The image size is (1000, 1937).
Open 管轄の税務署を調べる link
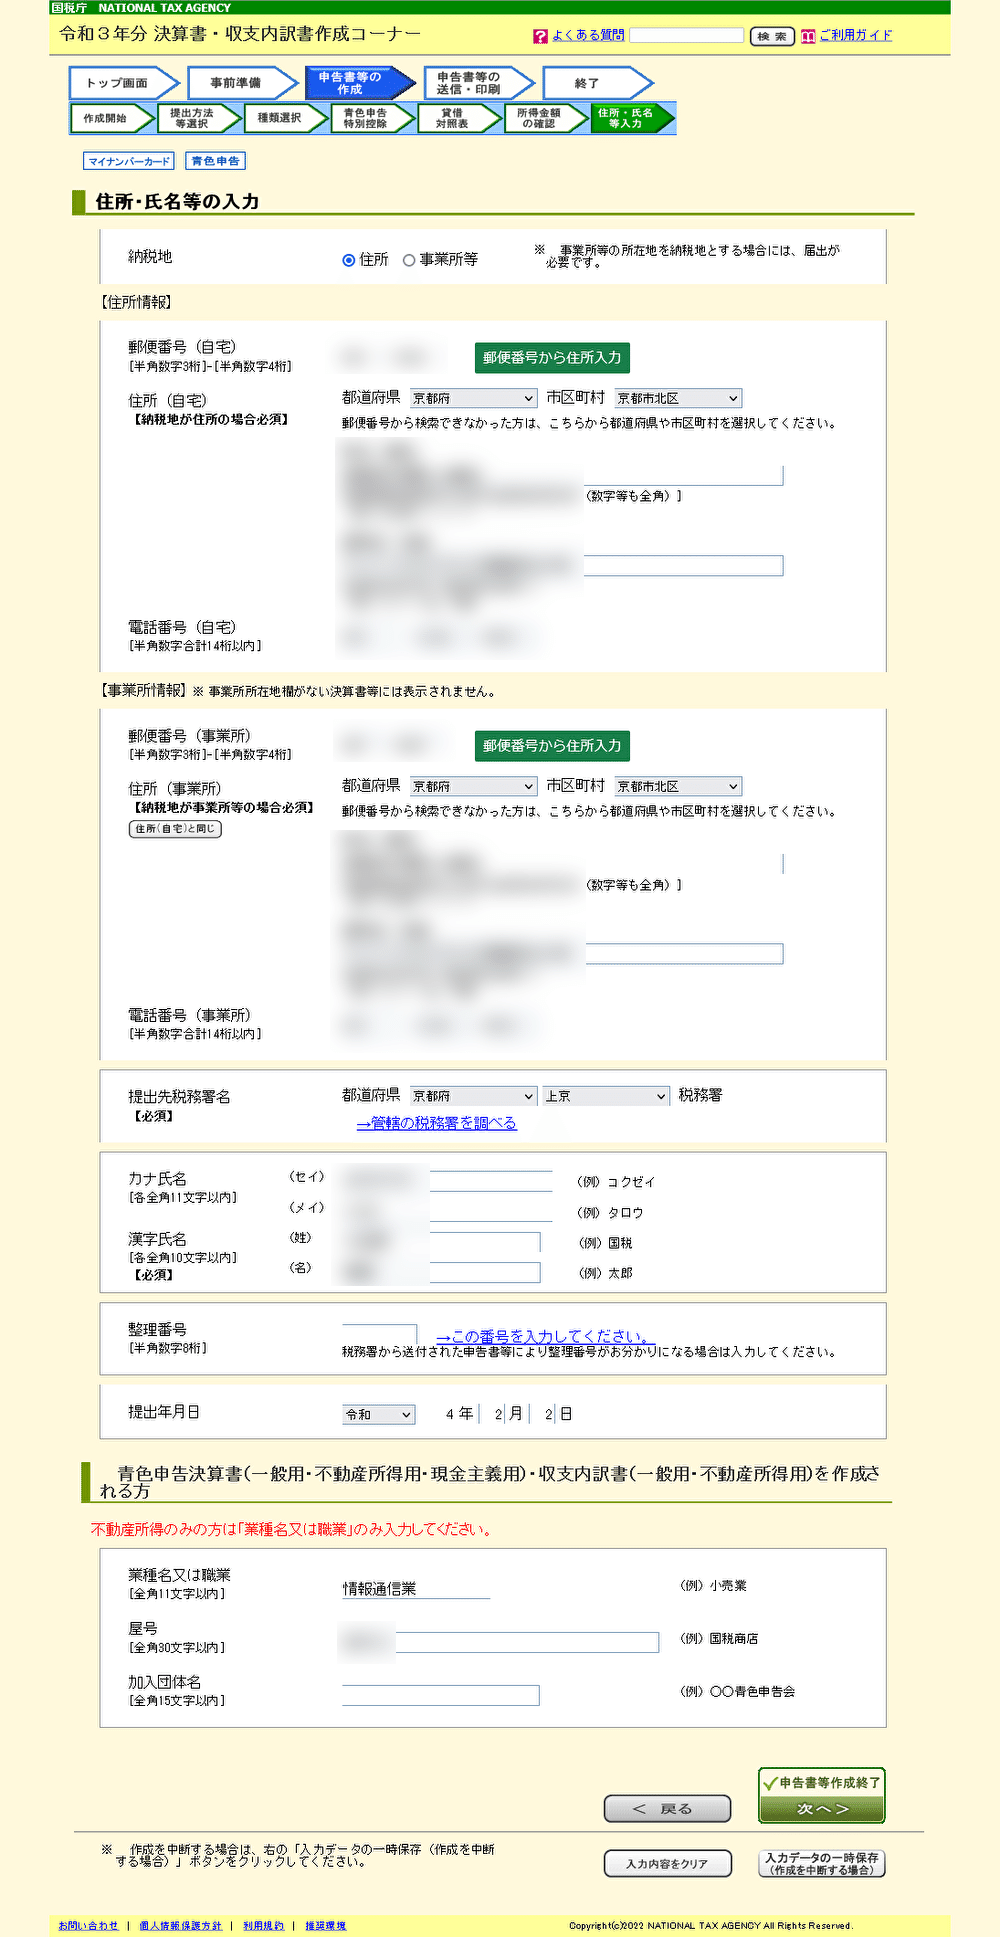click(437, 1123)
